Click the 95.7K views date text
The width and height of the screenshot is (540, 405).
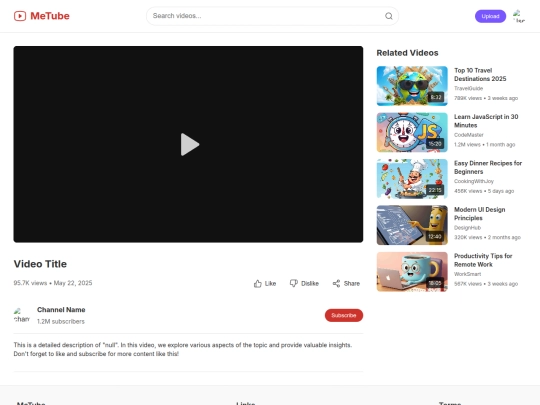[x=53, y=283]
